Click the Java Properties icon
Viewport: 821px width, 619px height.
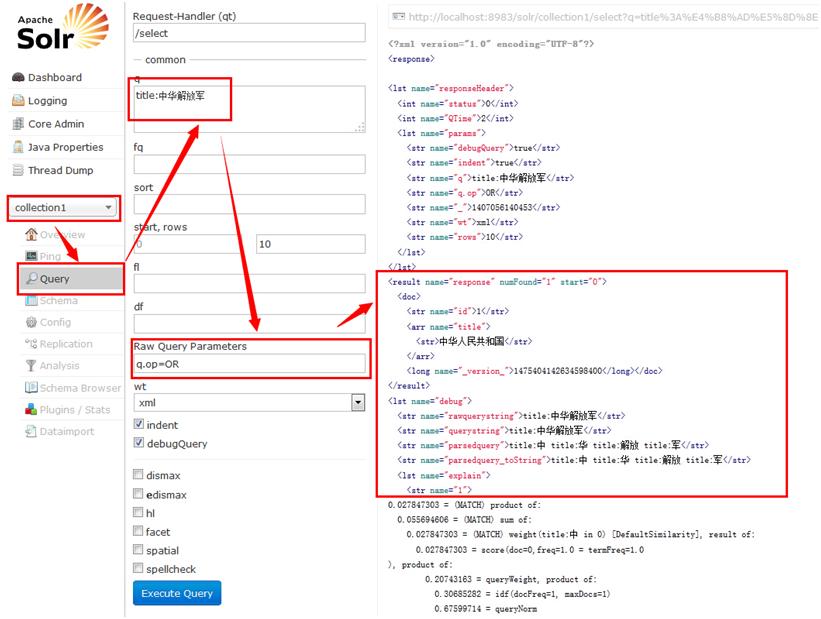pyautogui.click(x=18, y=147)
